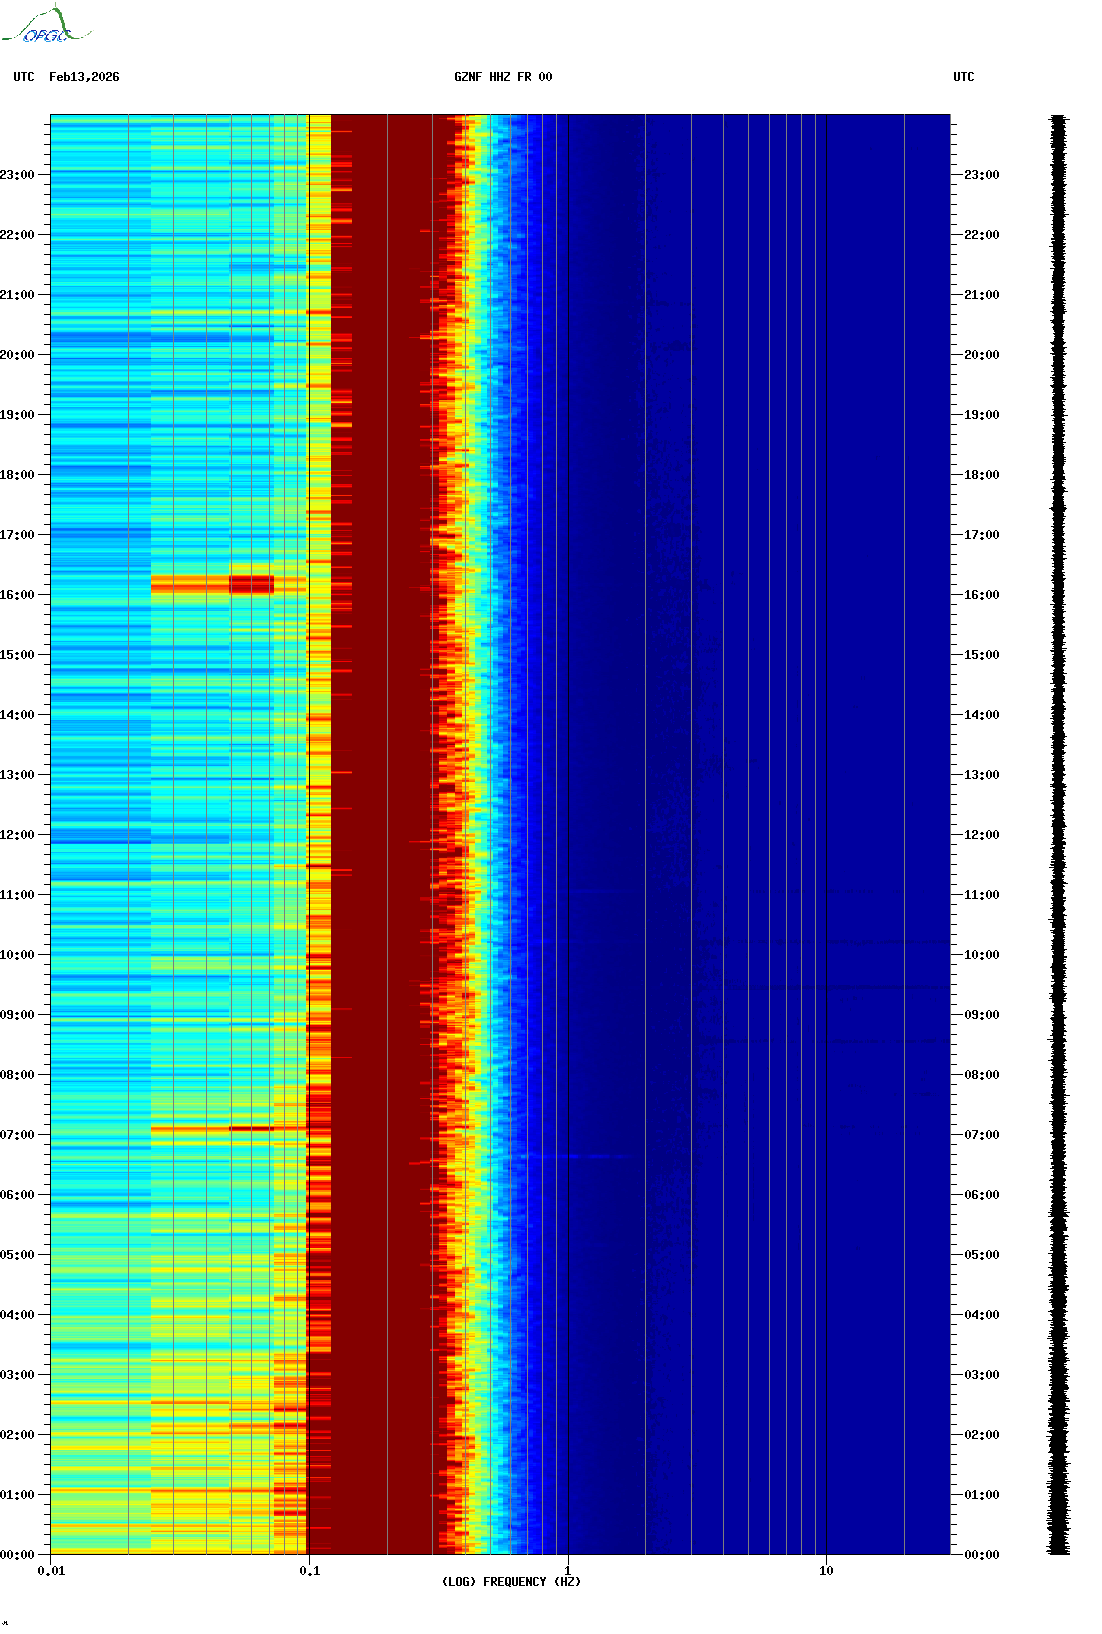Click the seismogram waveform trace at right

[x=1058, y=835]
